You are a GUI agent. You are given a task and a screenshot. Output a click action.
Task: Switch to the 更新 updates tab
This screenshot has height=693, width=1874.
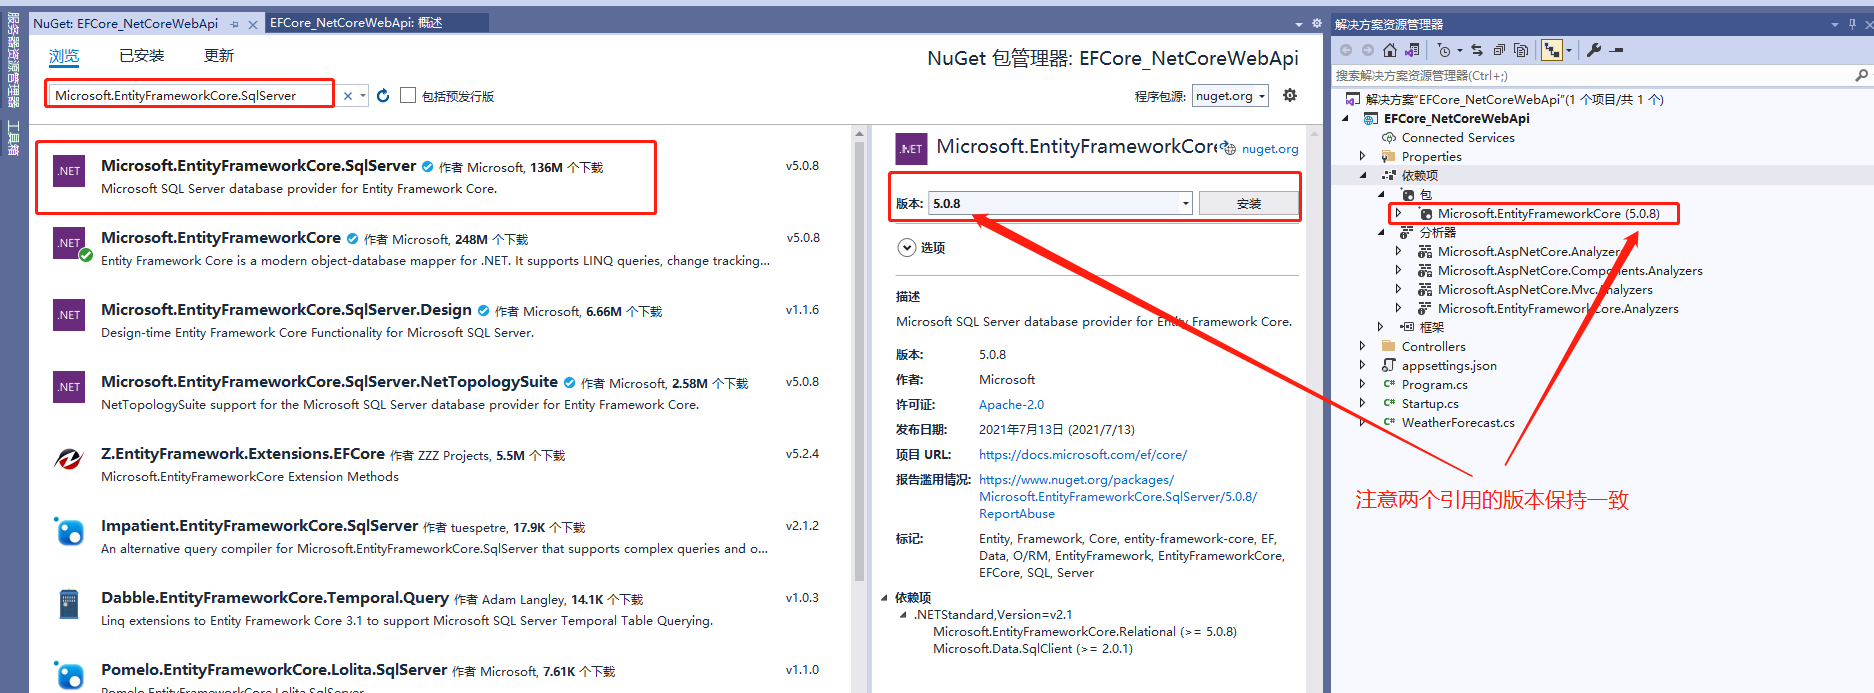point(219,56)
